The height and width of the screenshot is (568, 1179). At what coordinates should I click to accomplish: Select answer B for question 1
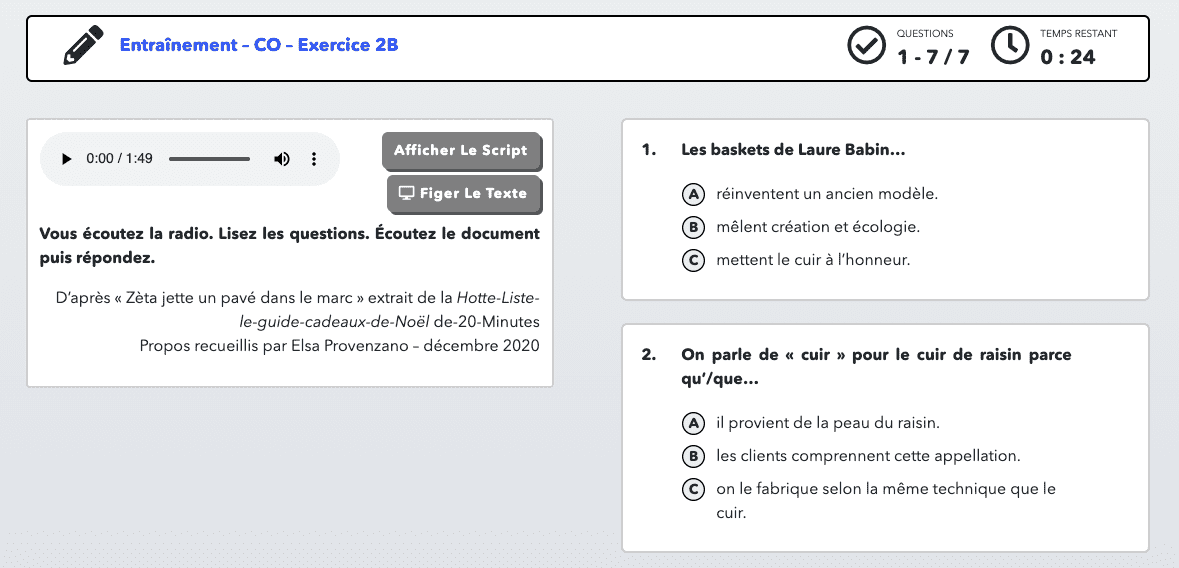point(692,227)
